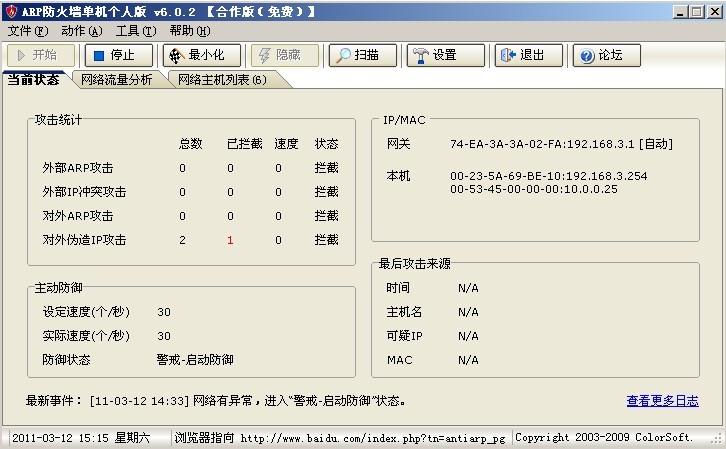Click the Exit (退出) toolbar button
726x449 pixels.
(x=529, y=56)
